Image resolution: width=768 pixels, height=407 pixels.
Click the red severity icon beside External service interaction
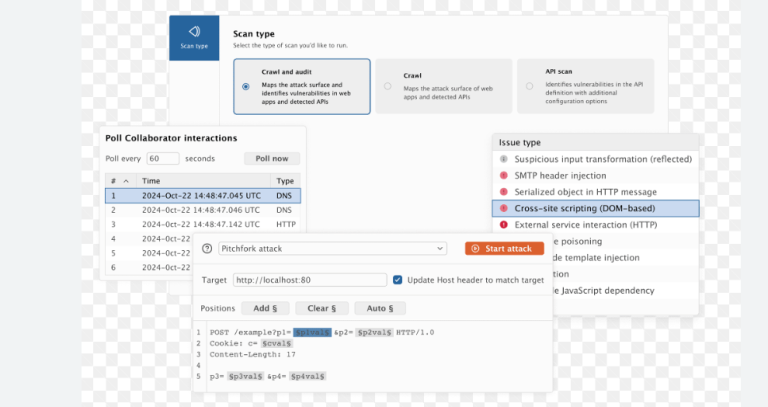[504, 225]
